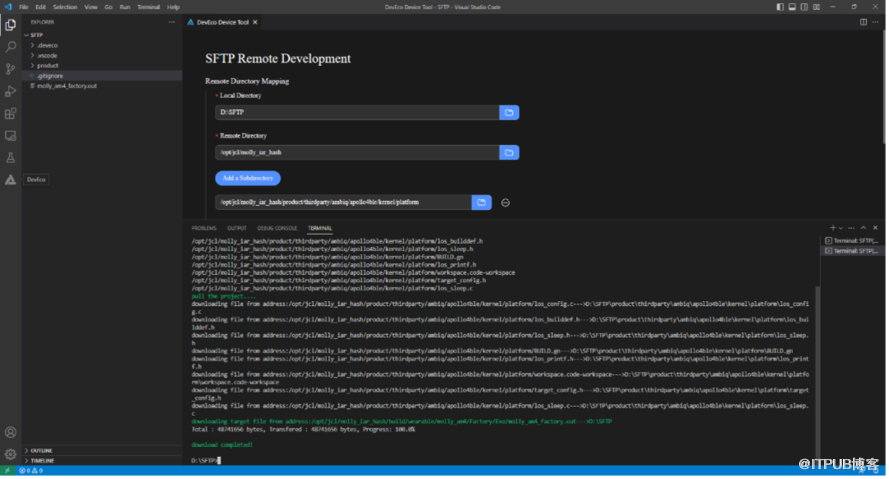Viewport: 889px width, 479px height.
Task: Switch to the TERMINAL panel tab
Action: [320, 229]
